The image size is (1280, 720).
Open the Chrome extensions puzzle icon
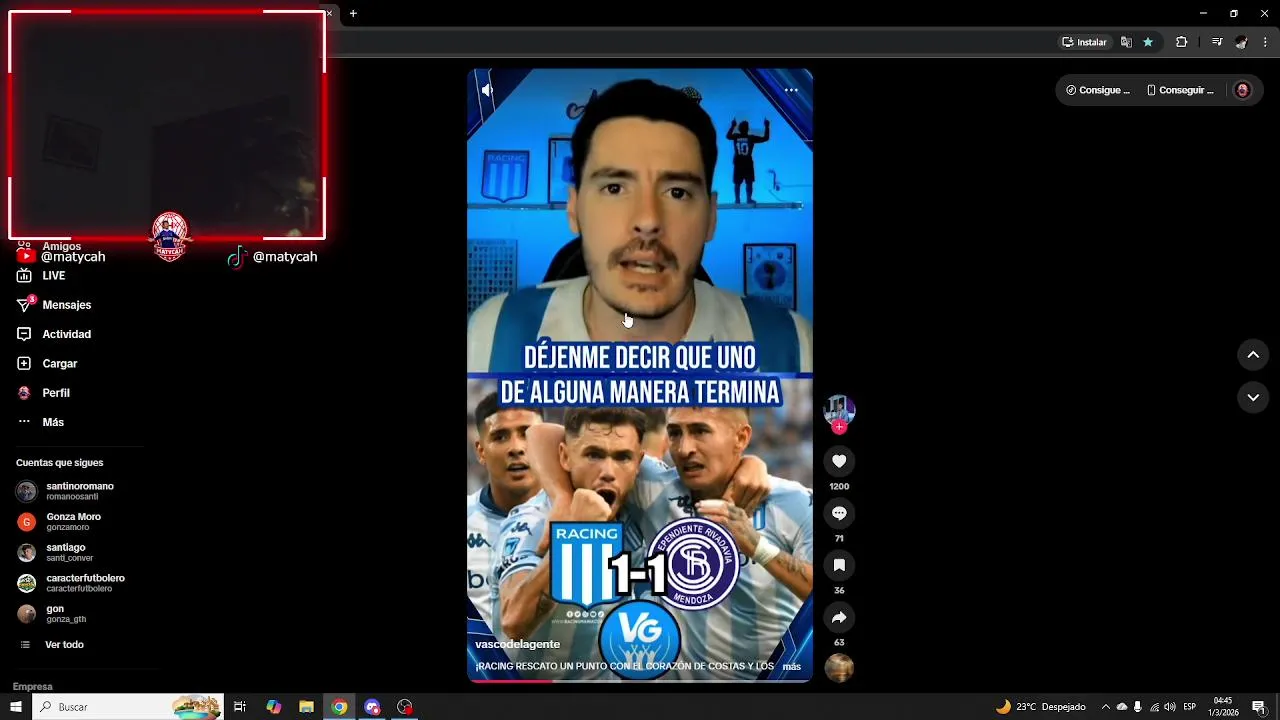(1181, 42)
